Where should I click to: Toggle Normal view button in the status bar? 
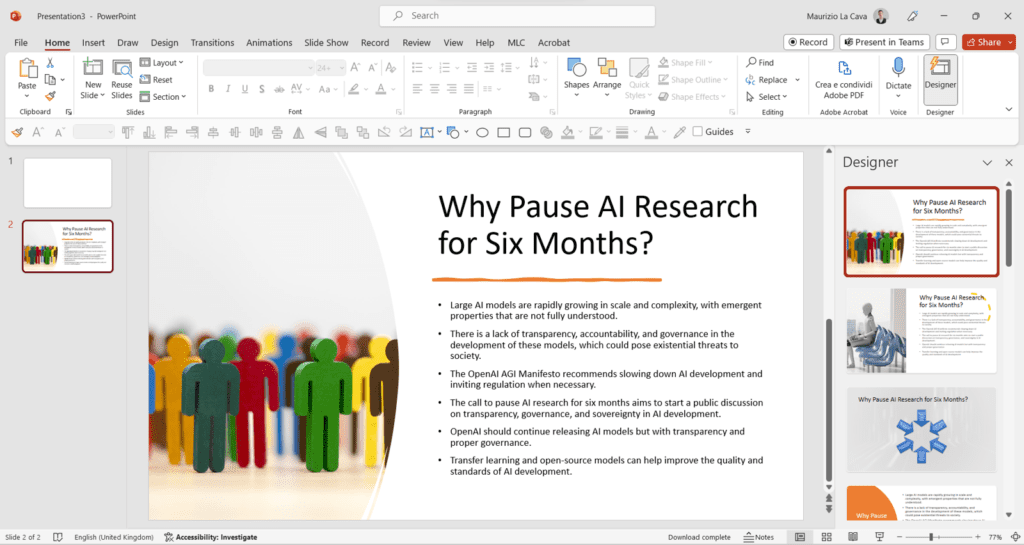[x=799, y=537]
